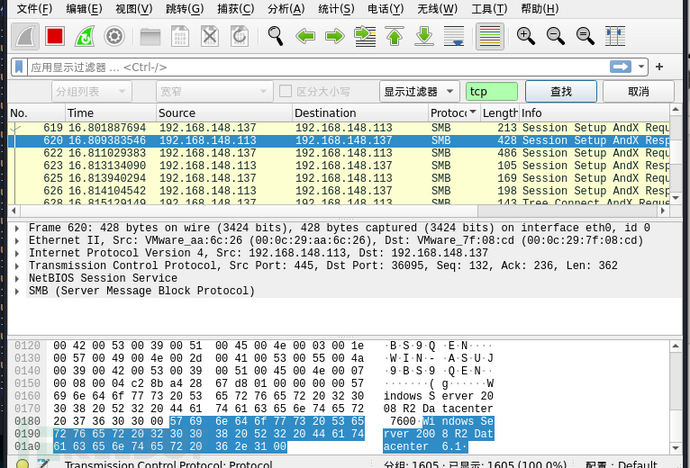This screenshot has width=690, height=468.
Task: Expand Internet Protocol Version 4 row
Action: pyautogui.click(x=17, y=253)
